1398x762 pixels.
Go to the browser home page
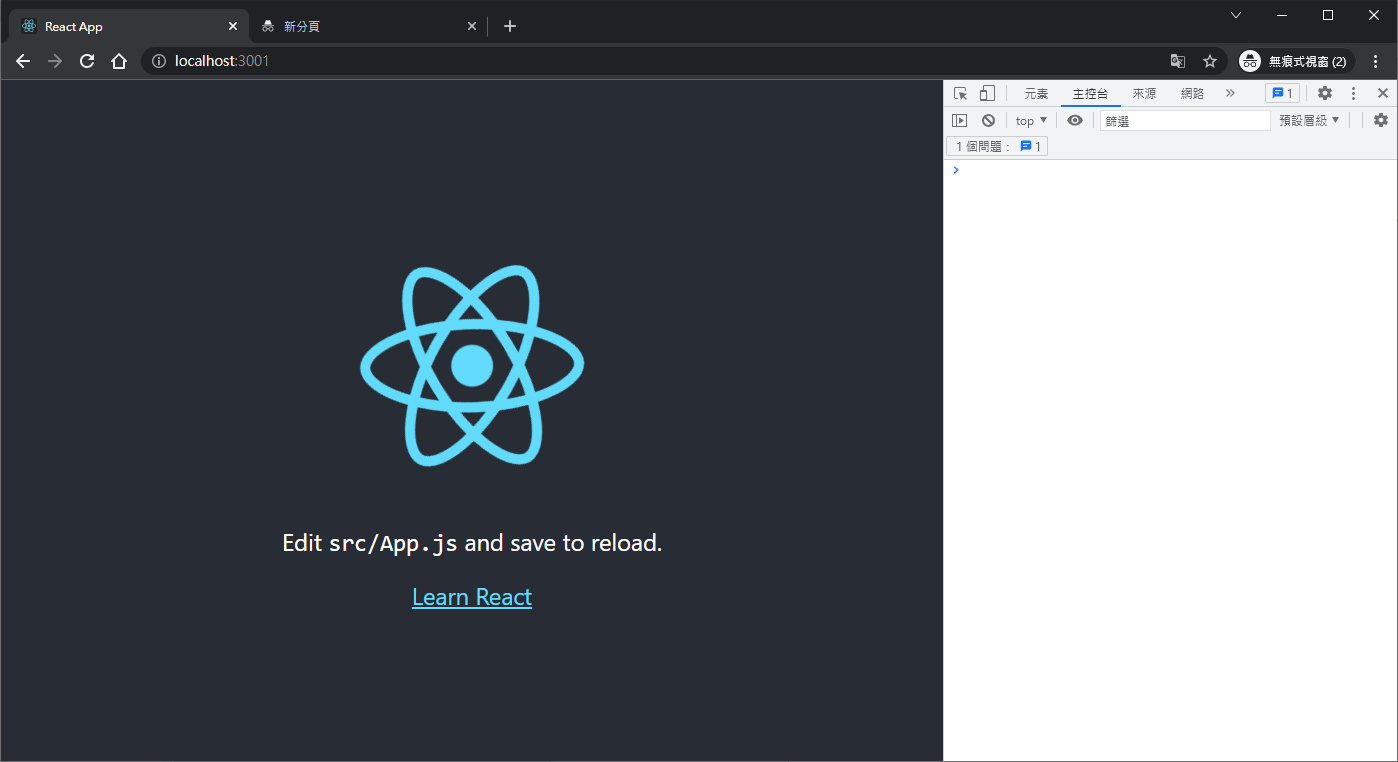119,61
